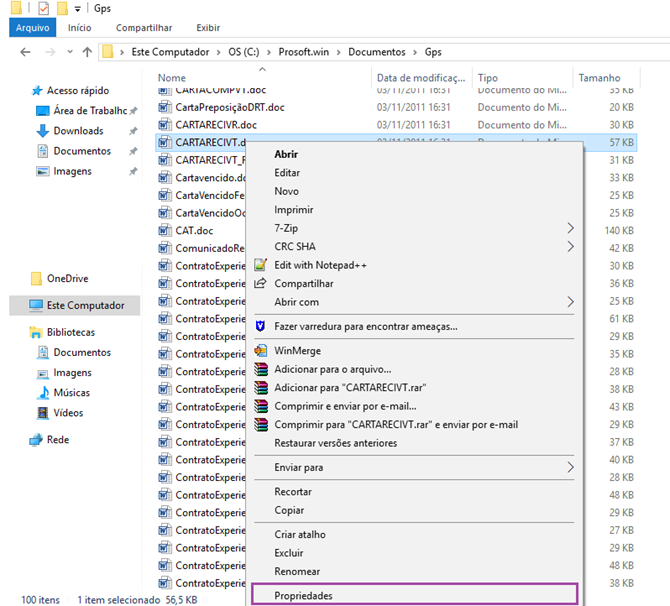Viewport: 670px width, 606px height.
Task: Choose Renomear from the context menu
Action: click(x=297, y=571)
